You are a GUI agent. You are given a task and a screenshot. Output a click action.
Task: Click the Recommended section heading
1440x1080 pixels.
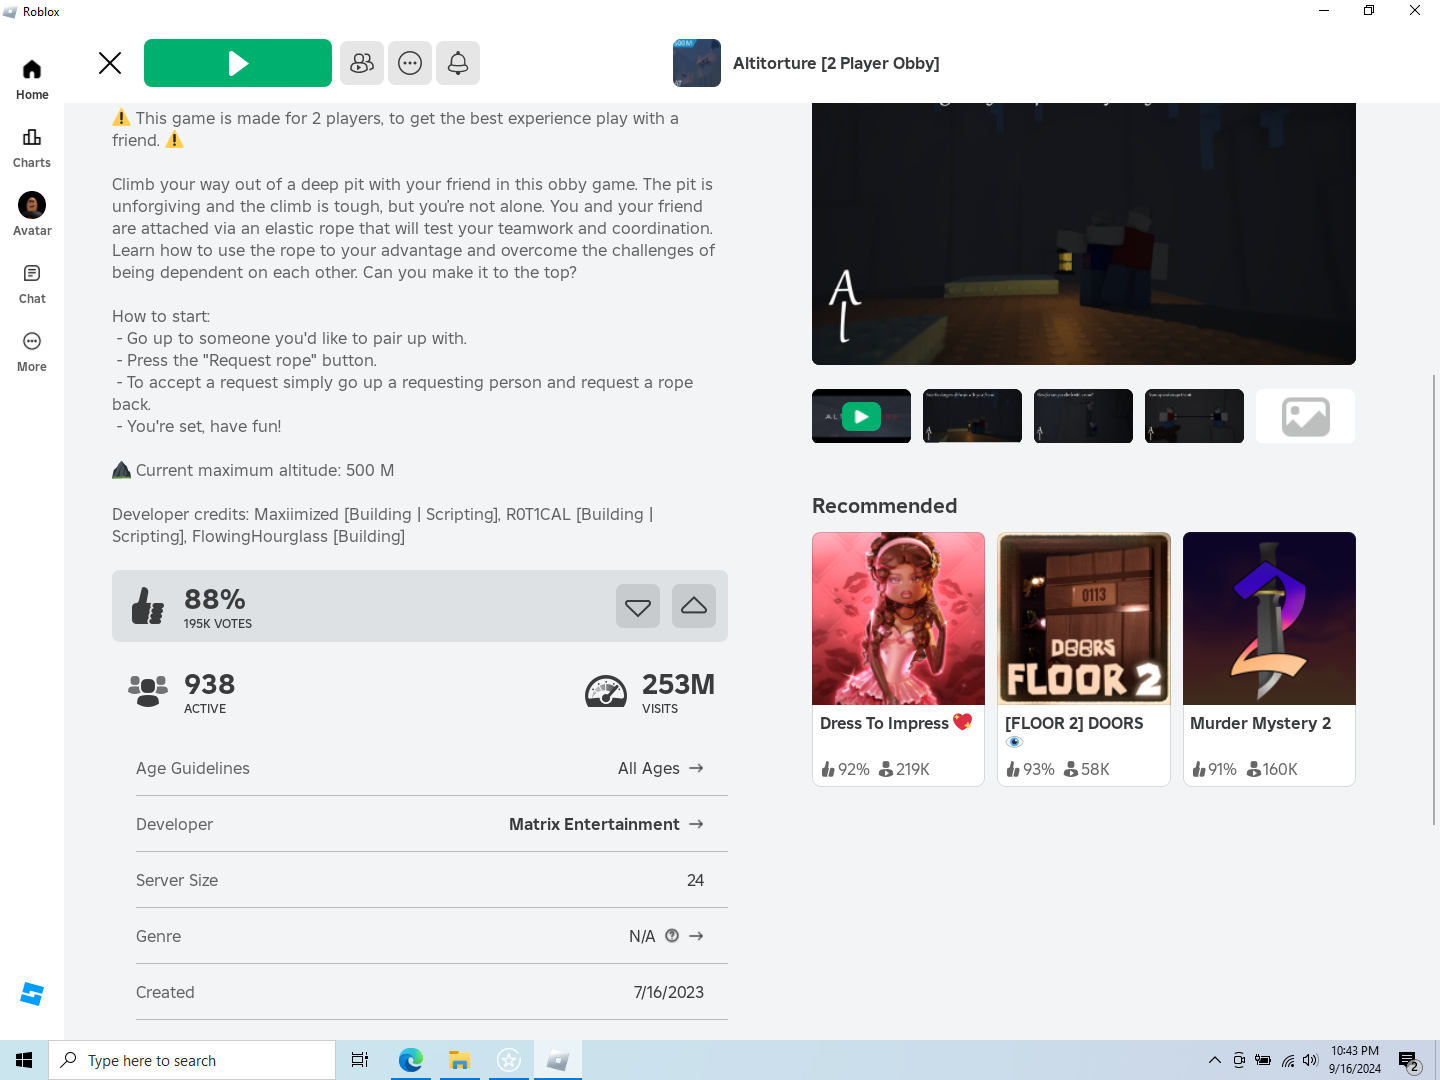(884, 506)
